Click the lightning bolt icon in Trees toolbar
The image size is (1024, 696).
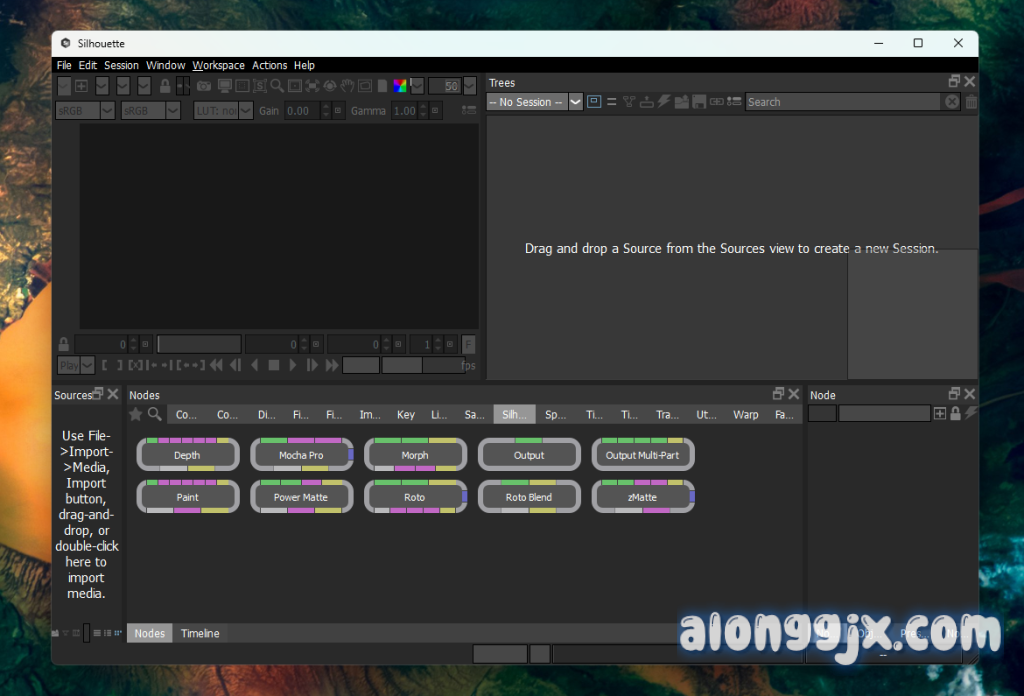663,102
